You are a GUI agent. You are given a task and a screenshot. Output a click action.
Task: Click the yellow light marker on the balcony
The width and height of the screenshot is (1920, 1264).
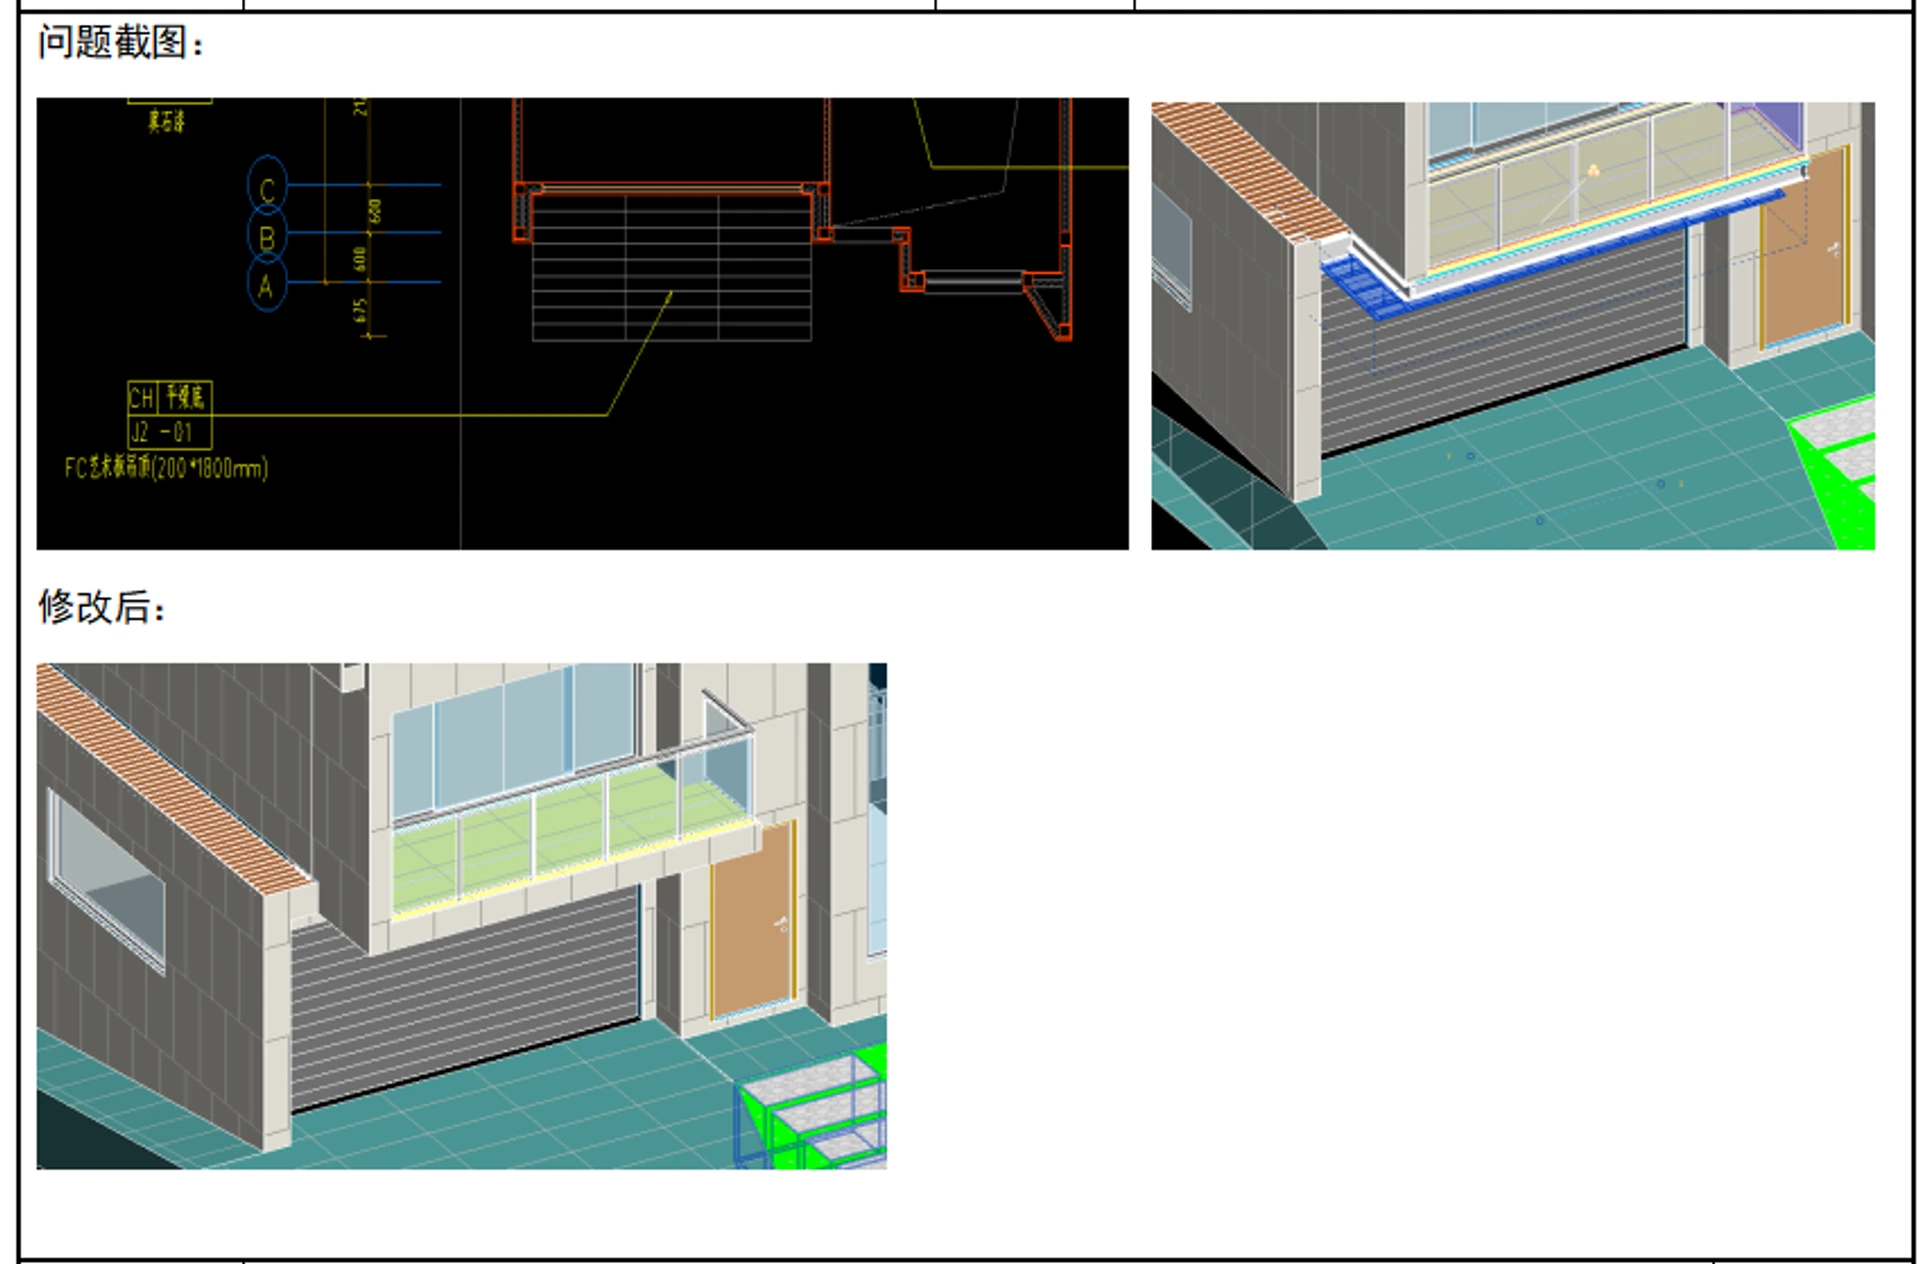1593,170
